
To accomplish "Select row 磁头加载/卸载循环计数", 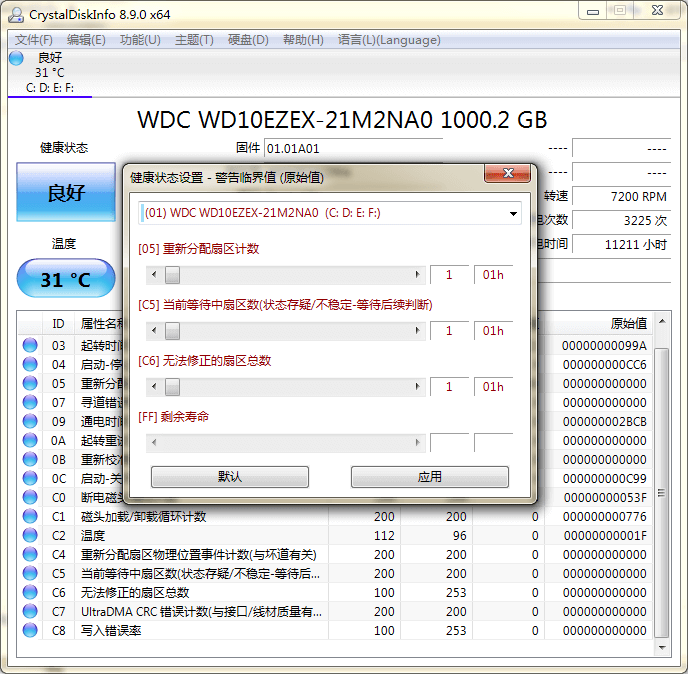I will pyautogui.click(x=334, y=516).
